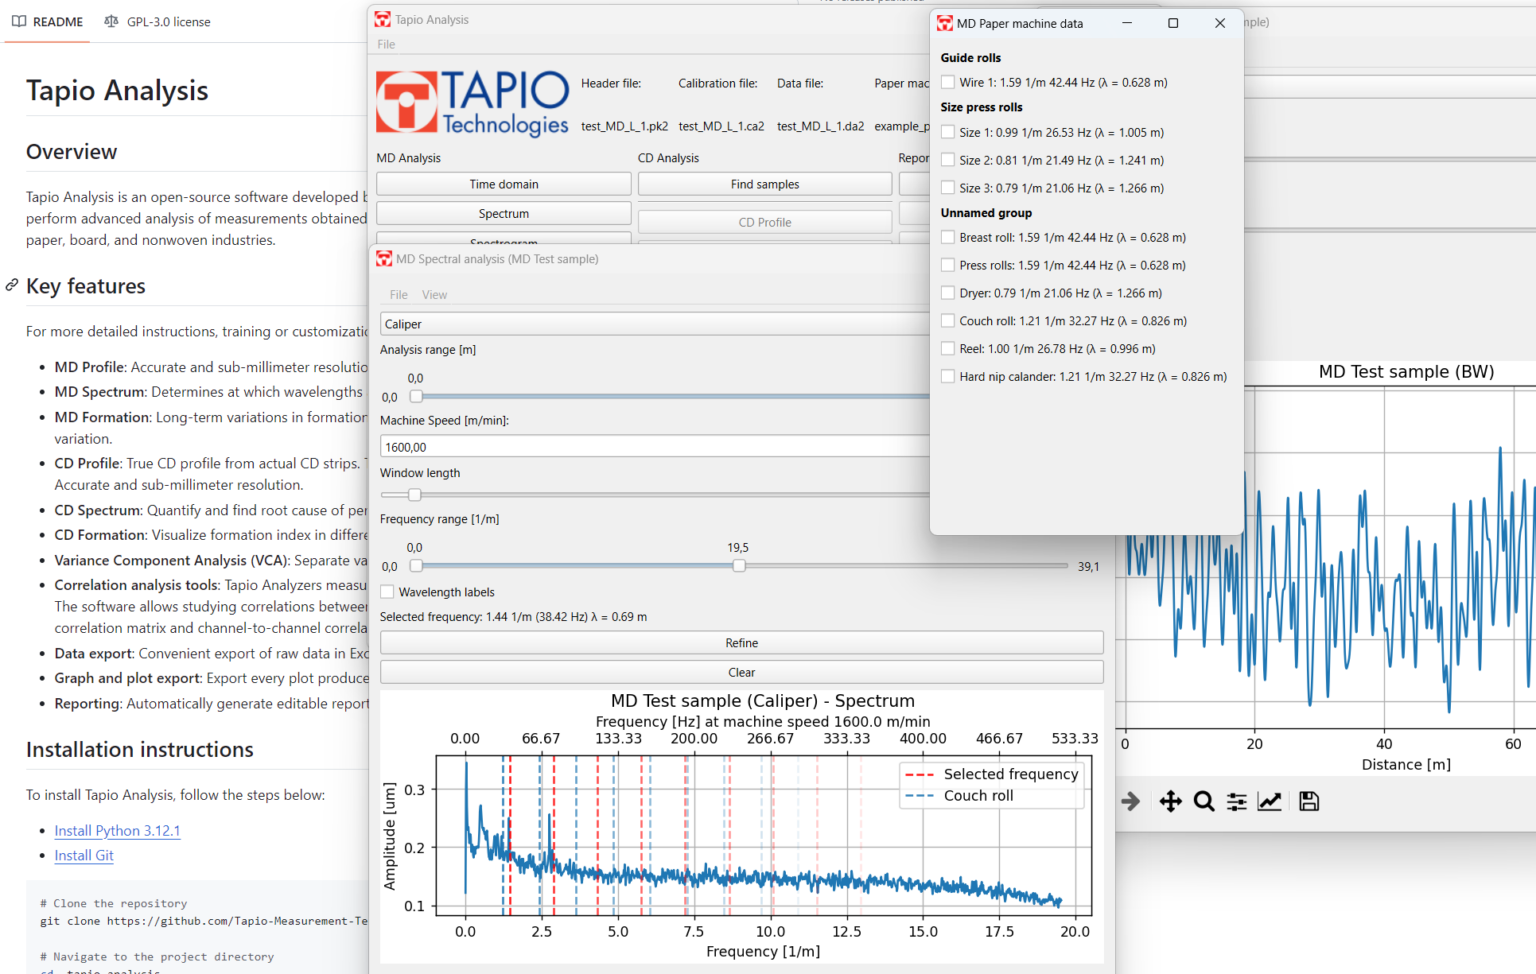
Task: Click the Frequency range slider handle
Action: pyautogui.click(x=739, y=565)
